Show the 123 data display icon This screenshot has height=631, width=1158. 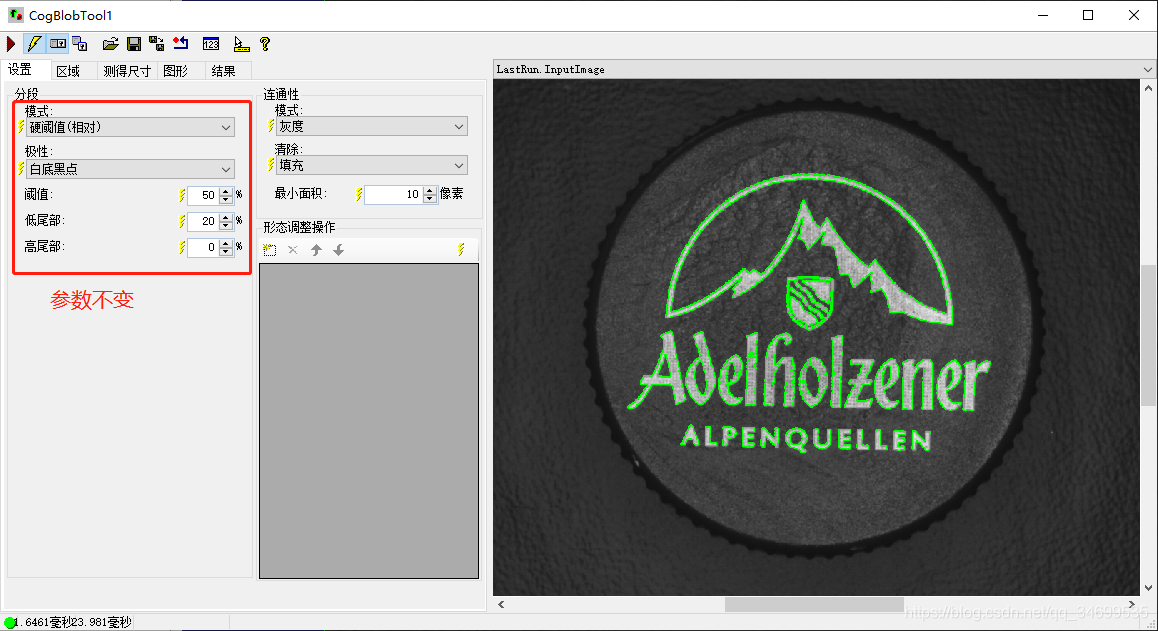click(211, 44)
